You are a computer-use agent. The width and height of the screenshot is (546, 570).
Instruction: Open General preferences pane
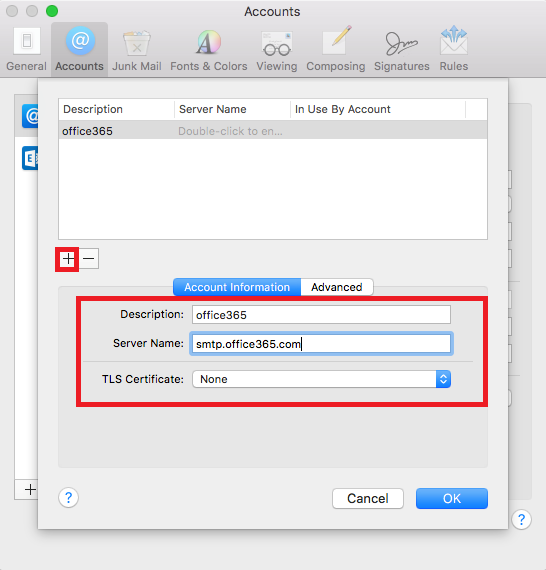[x=26, y=49]
